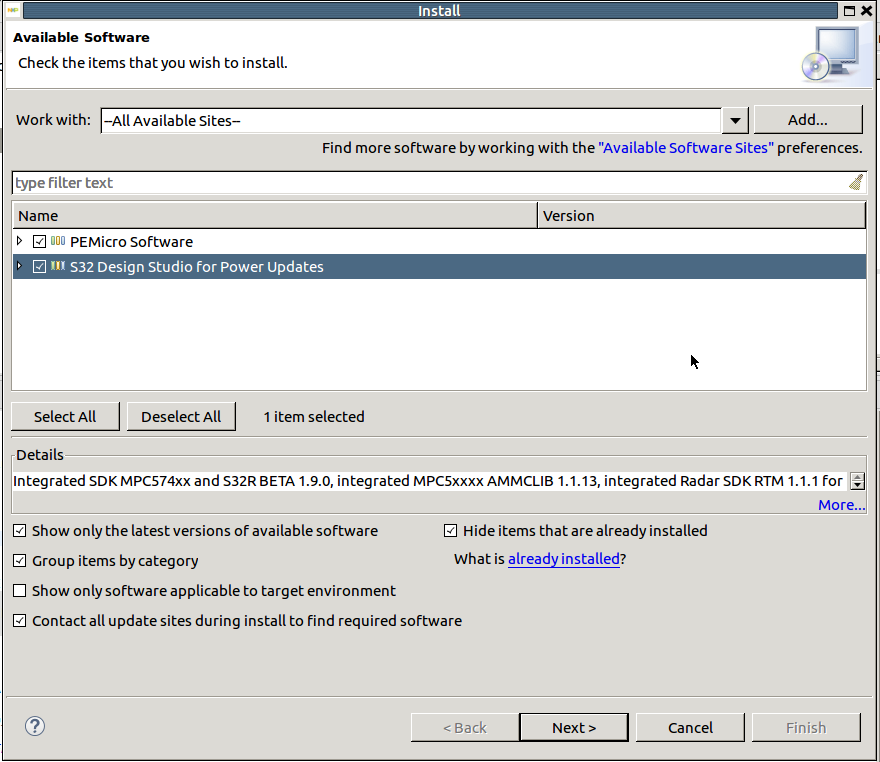Click the Next > button

[574, 727]
